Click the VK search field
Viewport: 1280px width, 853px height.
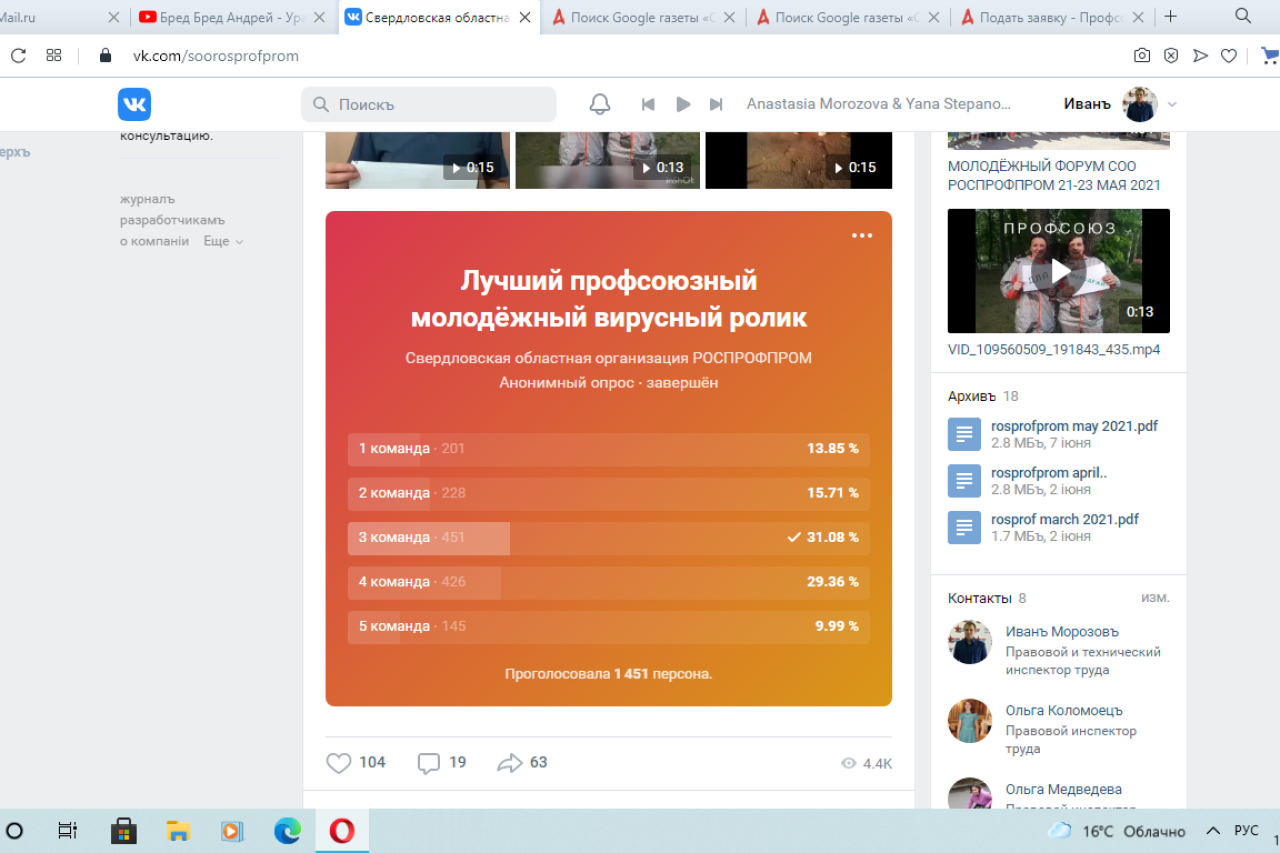(429, 104)
